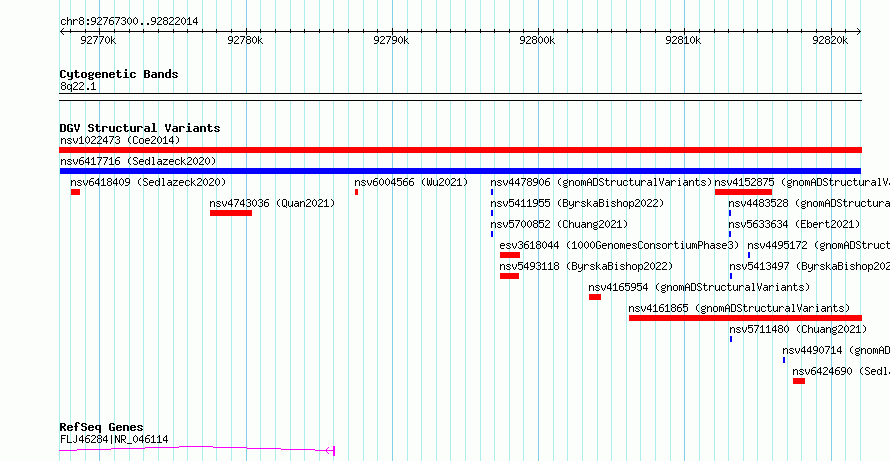Open the nsv4483528 variant label
Screen dimensions: 890x461
pos(809,203)
